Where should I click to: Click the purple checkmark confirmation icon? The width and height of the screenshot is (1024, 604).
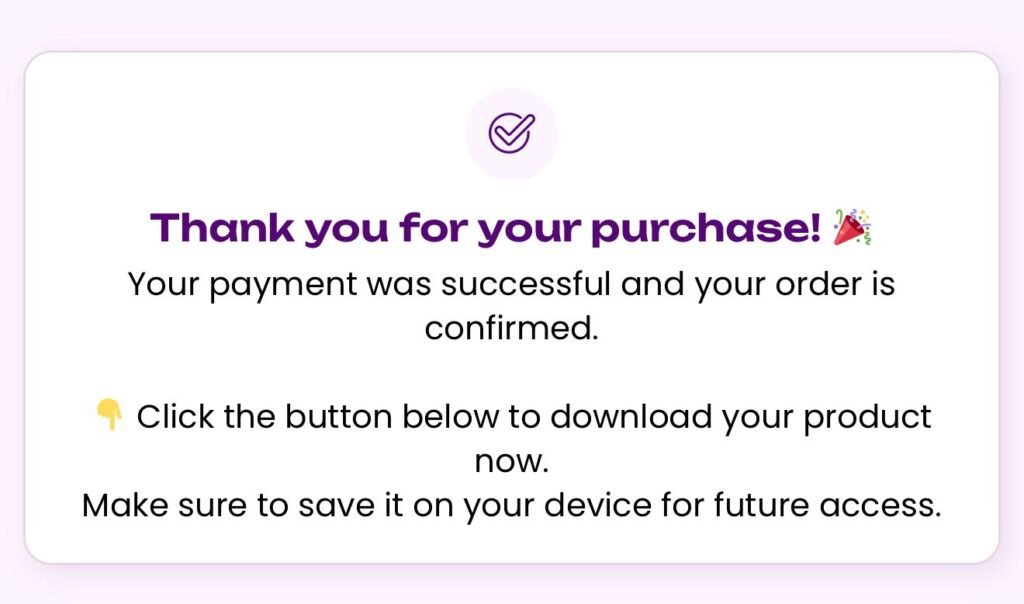point(512,134)
